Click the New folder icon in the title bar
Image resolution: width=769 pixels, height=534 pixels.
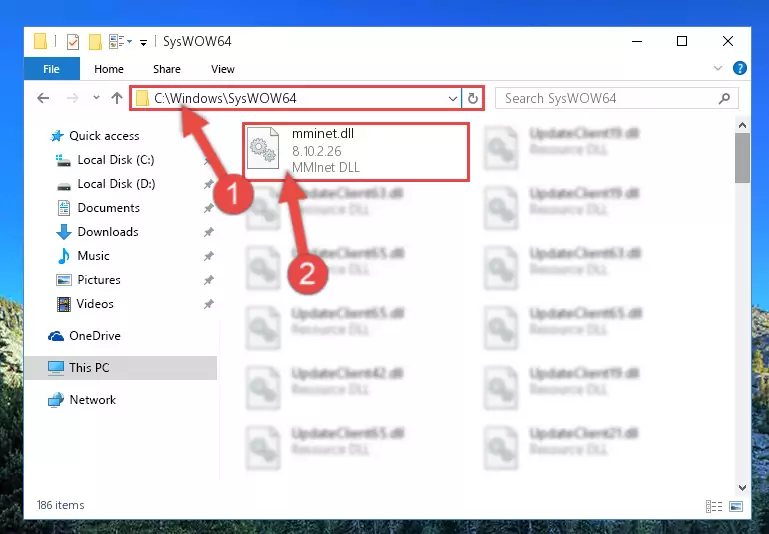point(95,42)
